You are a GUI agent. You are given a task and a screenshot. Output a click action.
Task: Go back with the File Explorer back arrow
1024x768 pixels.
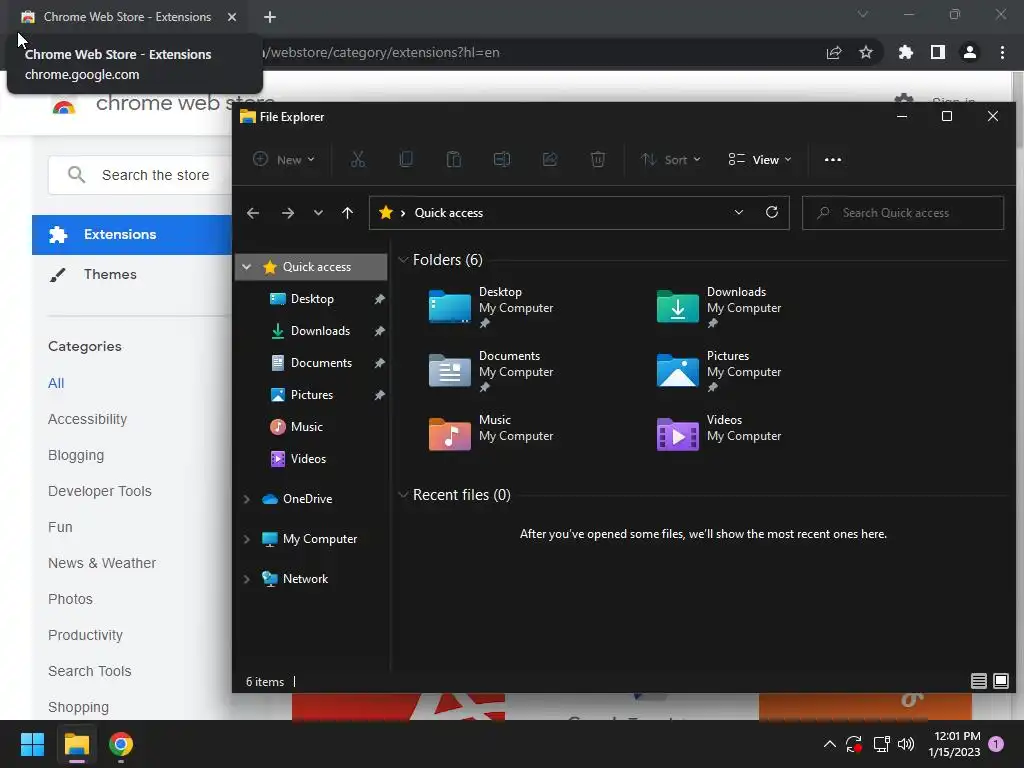(x=253, y=213)
